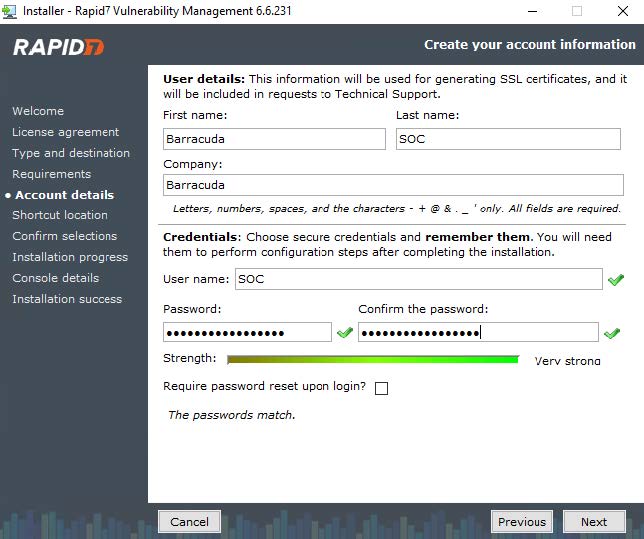The height and width of the screenshot is (539, 644).
Task: Close the installer window
Action: tap(623, 11)
